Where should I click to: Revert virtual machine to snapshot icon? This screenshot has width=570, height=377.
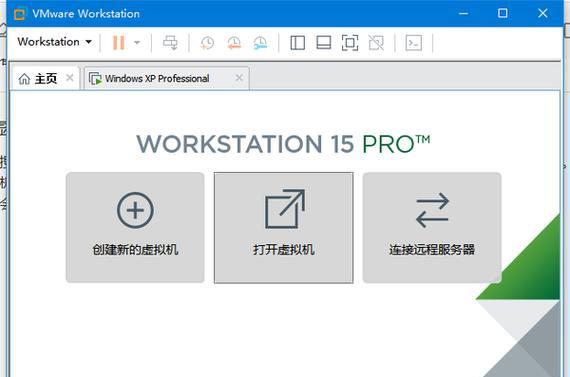tap(234, 43)
